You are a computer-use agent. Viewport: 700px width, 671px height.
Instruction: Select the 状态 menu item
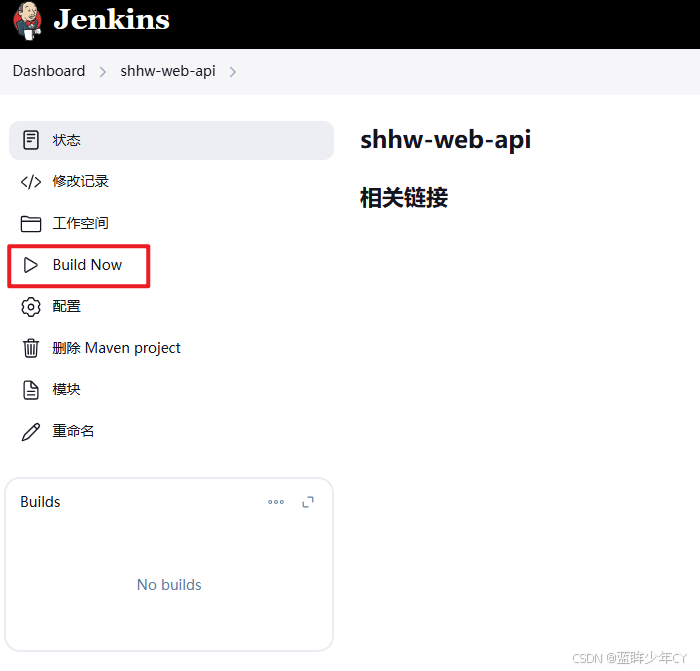pos(171,140)
